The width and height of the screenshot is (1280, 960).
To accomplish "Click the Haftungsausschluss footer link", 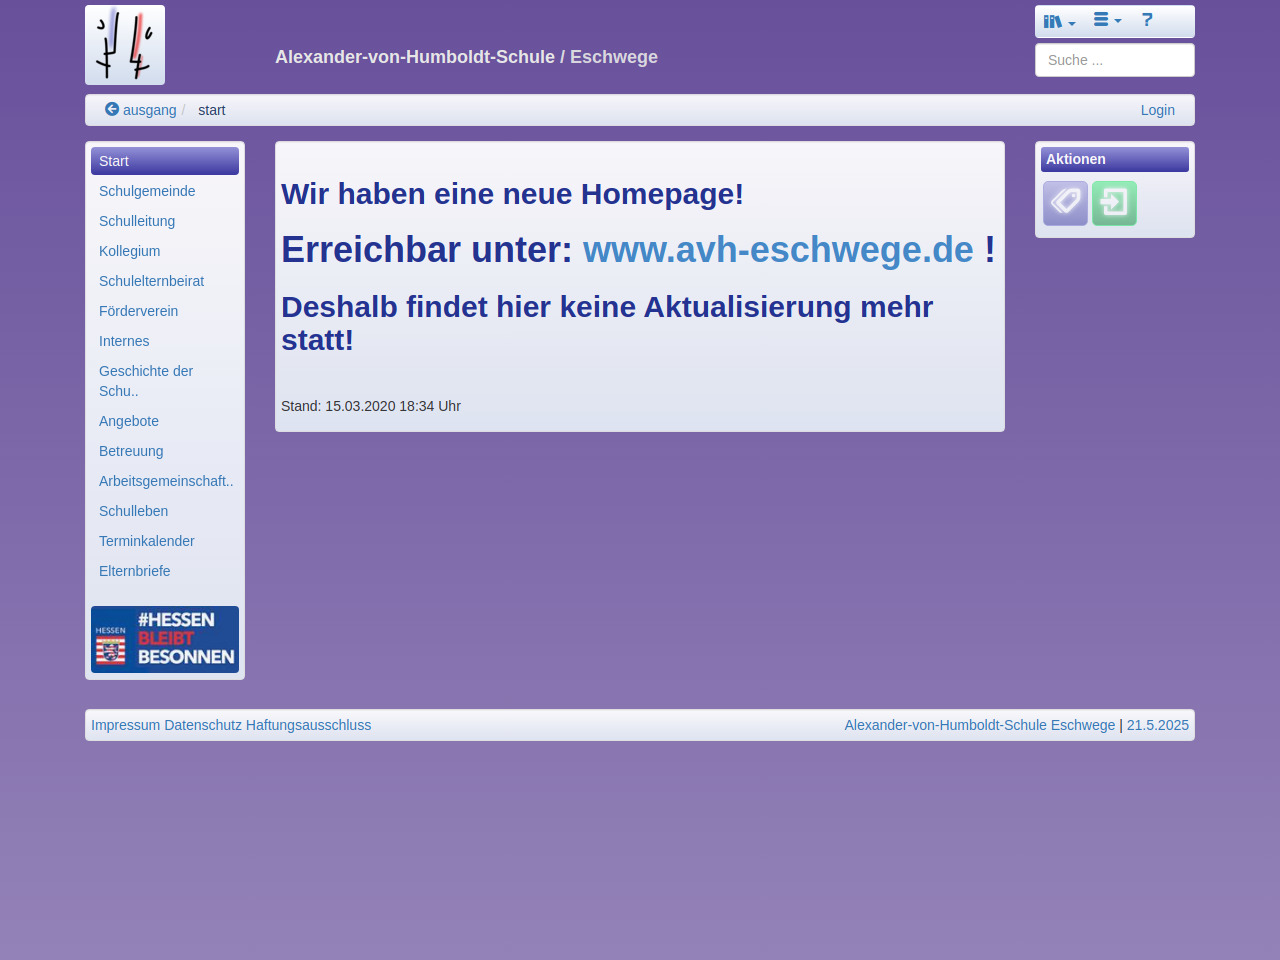I will tap(308, 725).
